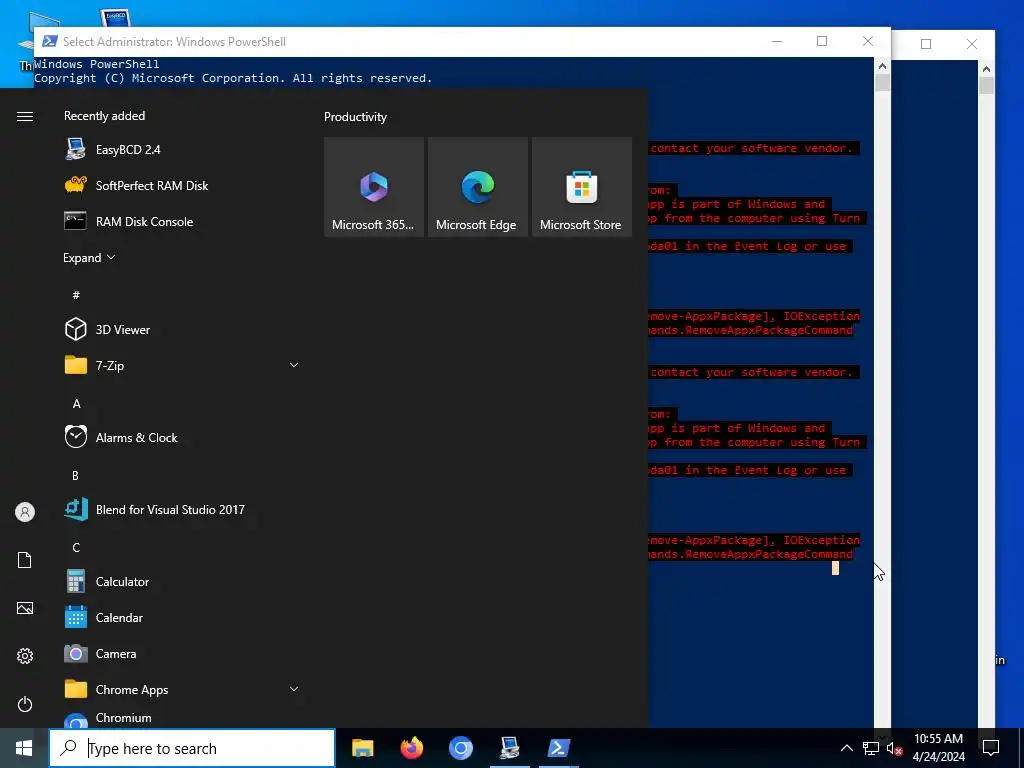Maximize the background window behind PowerShell
This screenshot has height=768, width=1024.
pyautogui.click(x=926, y=44)
